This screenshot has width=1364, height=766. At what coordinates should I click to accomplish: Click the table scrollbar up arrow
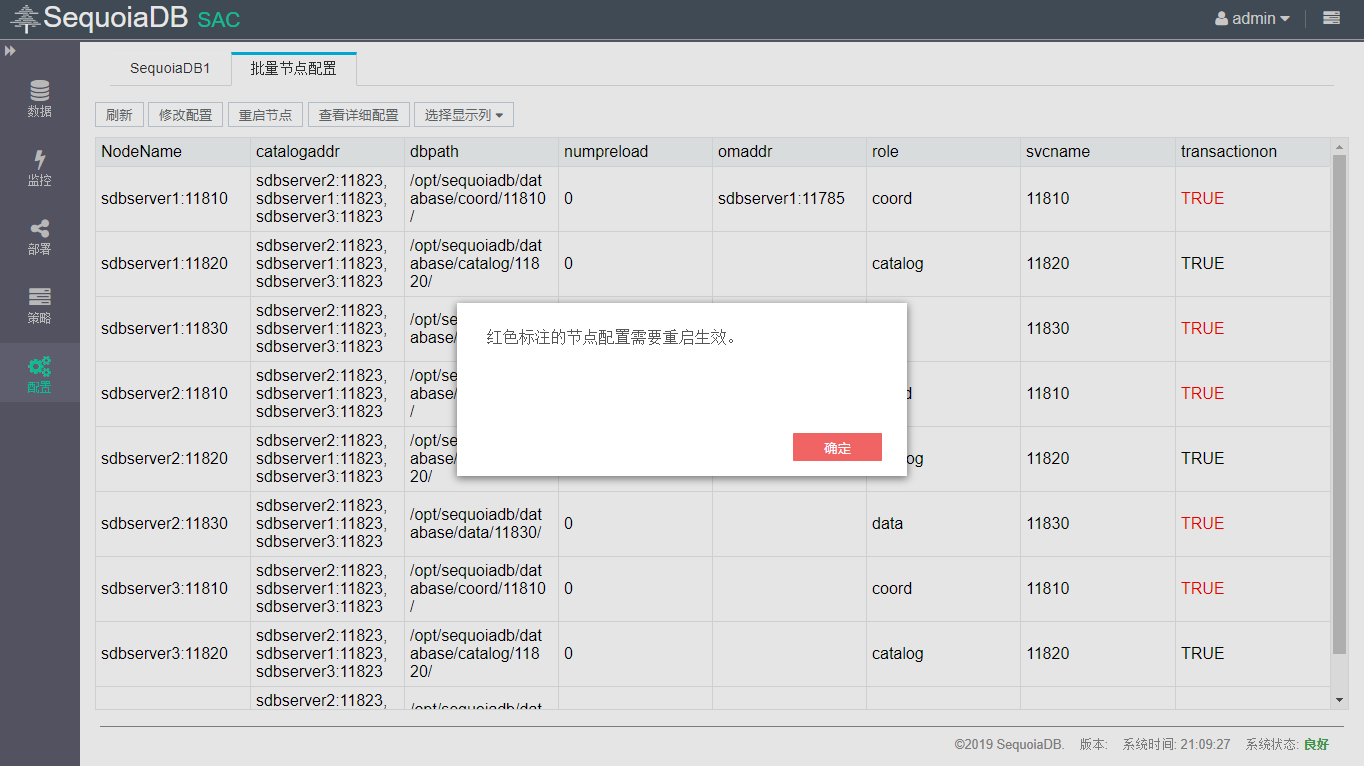(x=1340, y=146)
